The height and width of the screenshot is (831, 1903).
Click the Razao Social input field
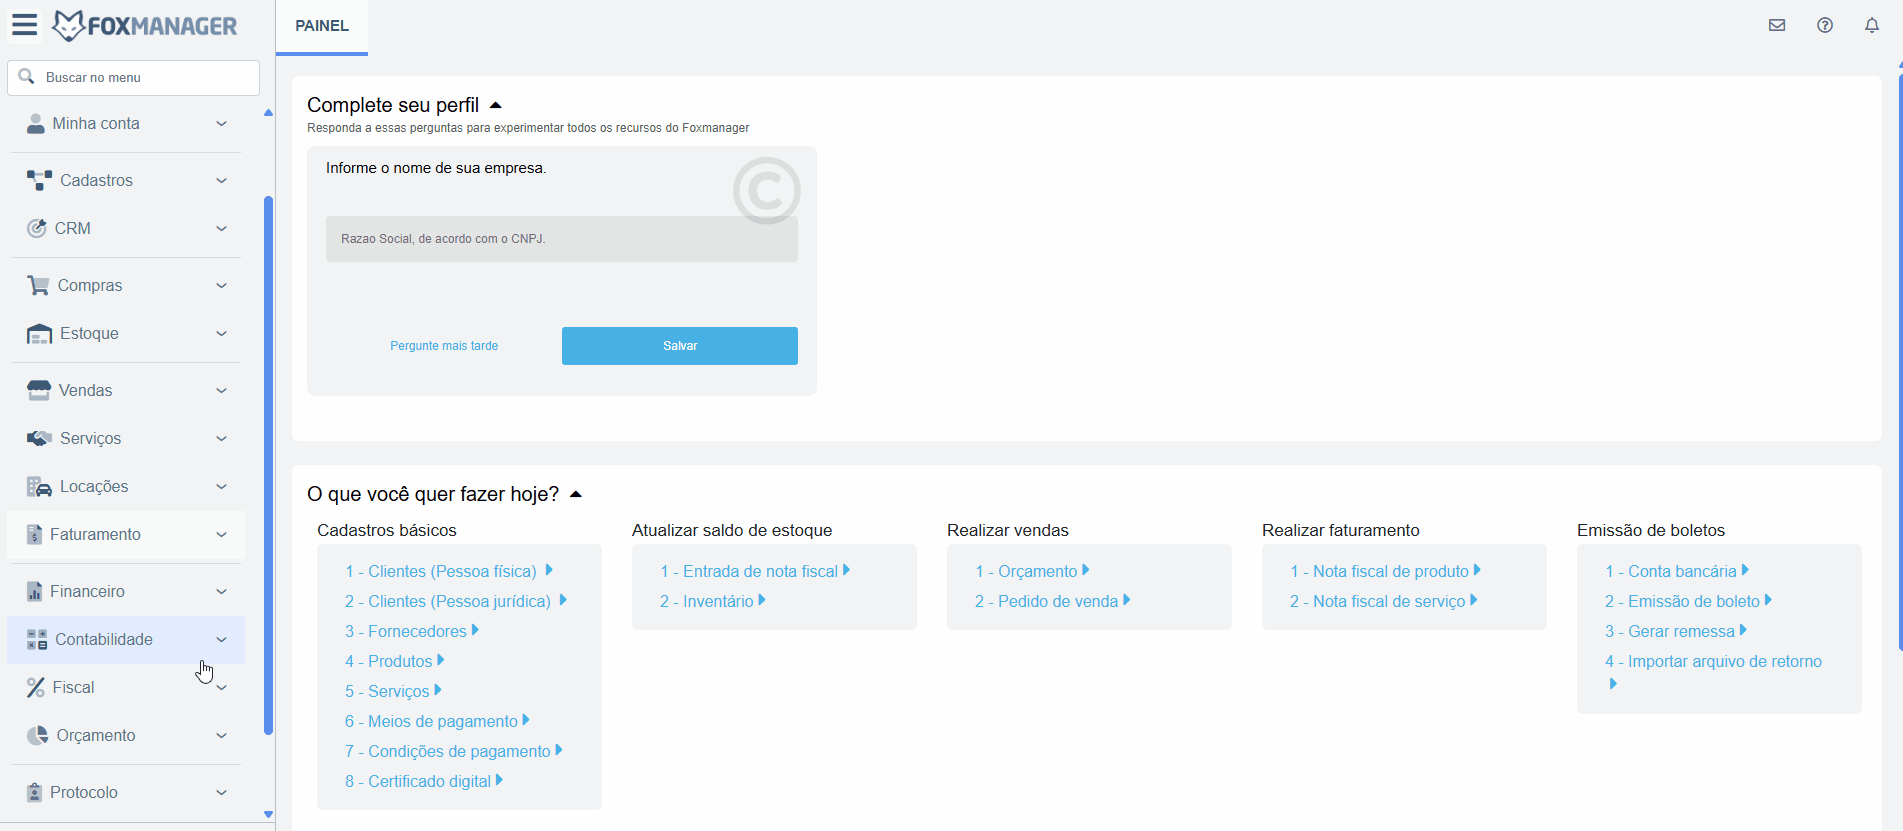(562, 239)
